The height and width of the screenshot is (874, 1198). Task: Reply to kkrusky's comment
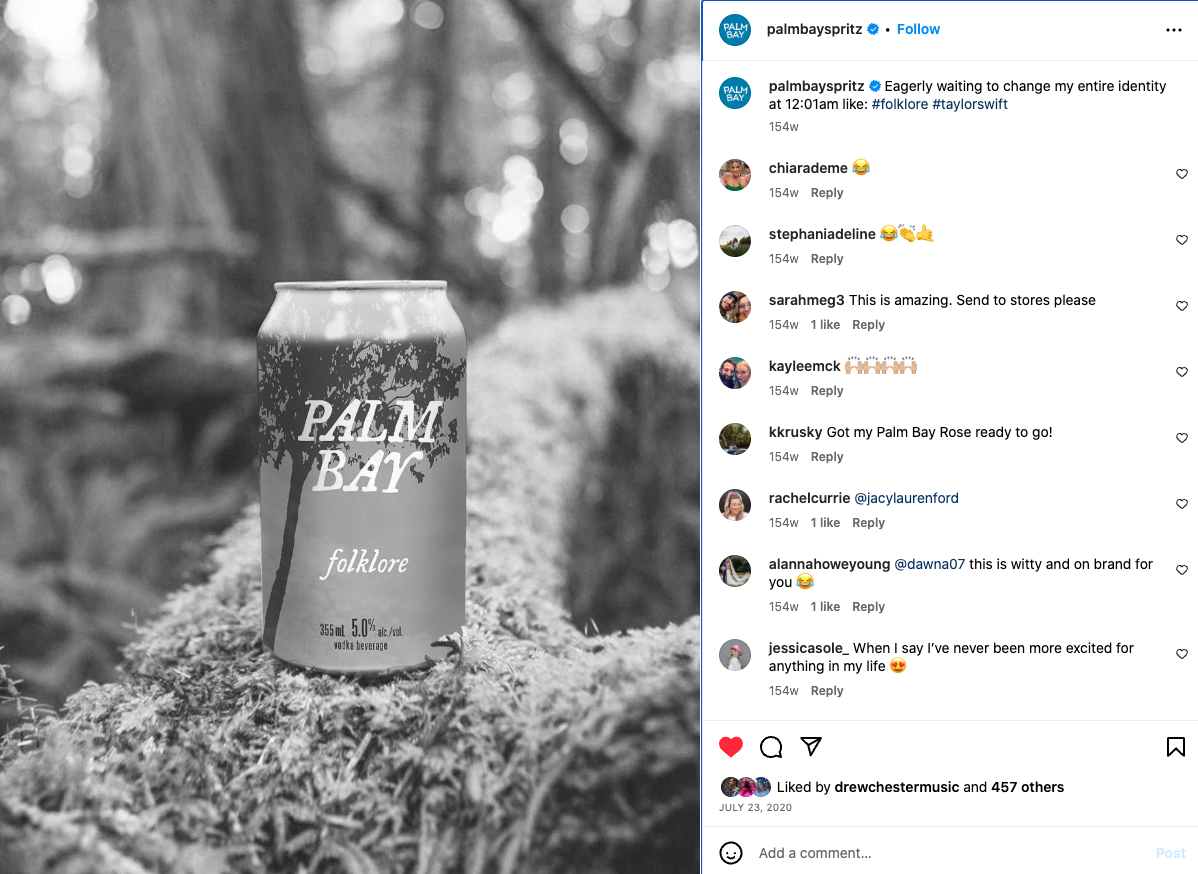[827, 456]
